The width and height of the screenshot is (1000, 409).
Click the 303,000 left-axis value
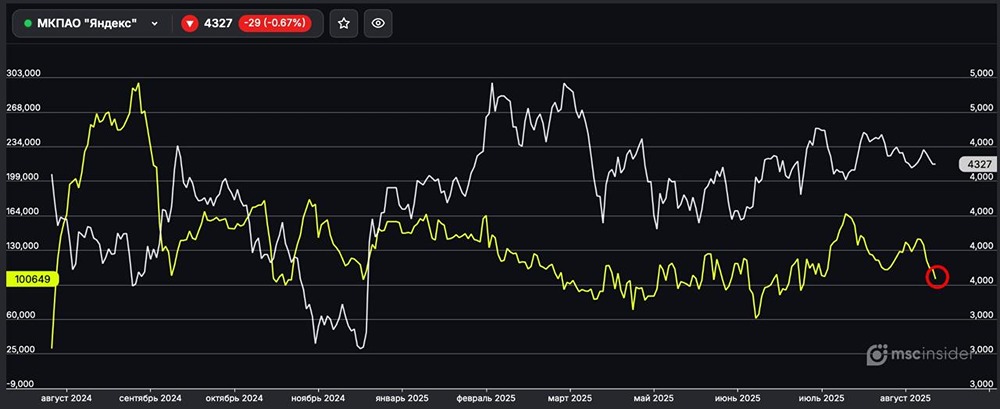tap(22, 74)
